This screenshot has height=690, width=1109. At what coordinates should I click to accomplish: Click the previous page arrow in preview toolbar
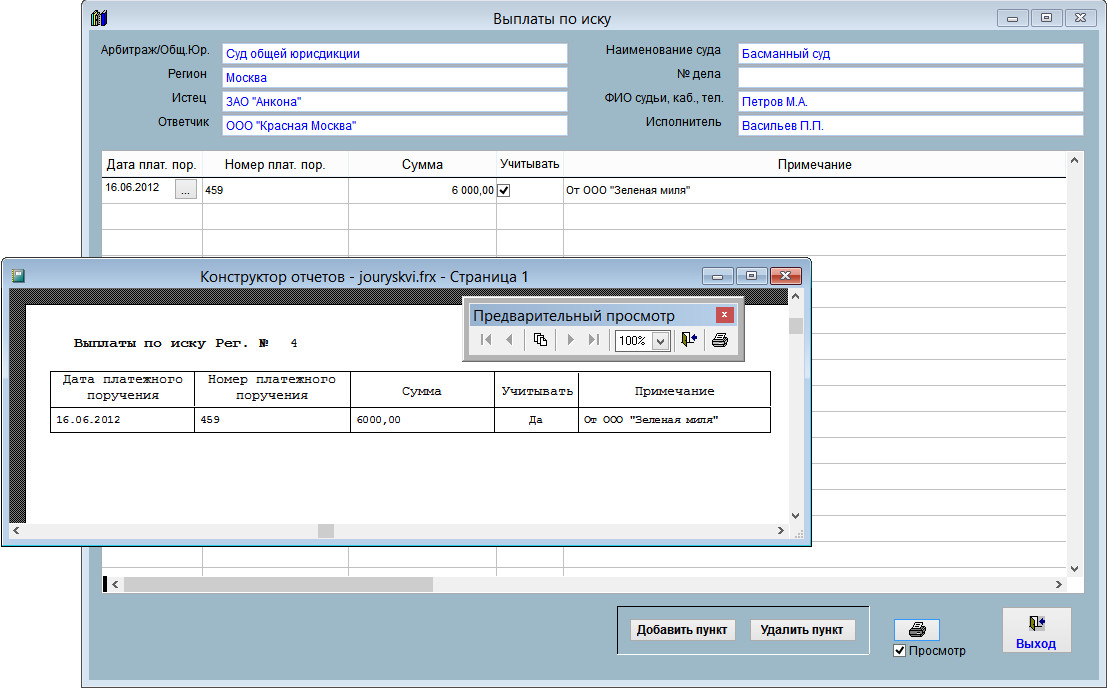pos(509,340)
